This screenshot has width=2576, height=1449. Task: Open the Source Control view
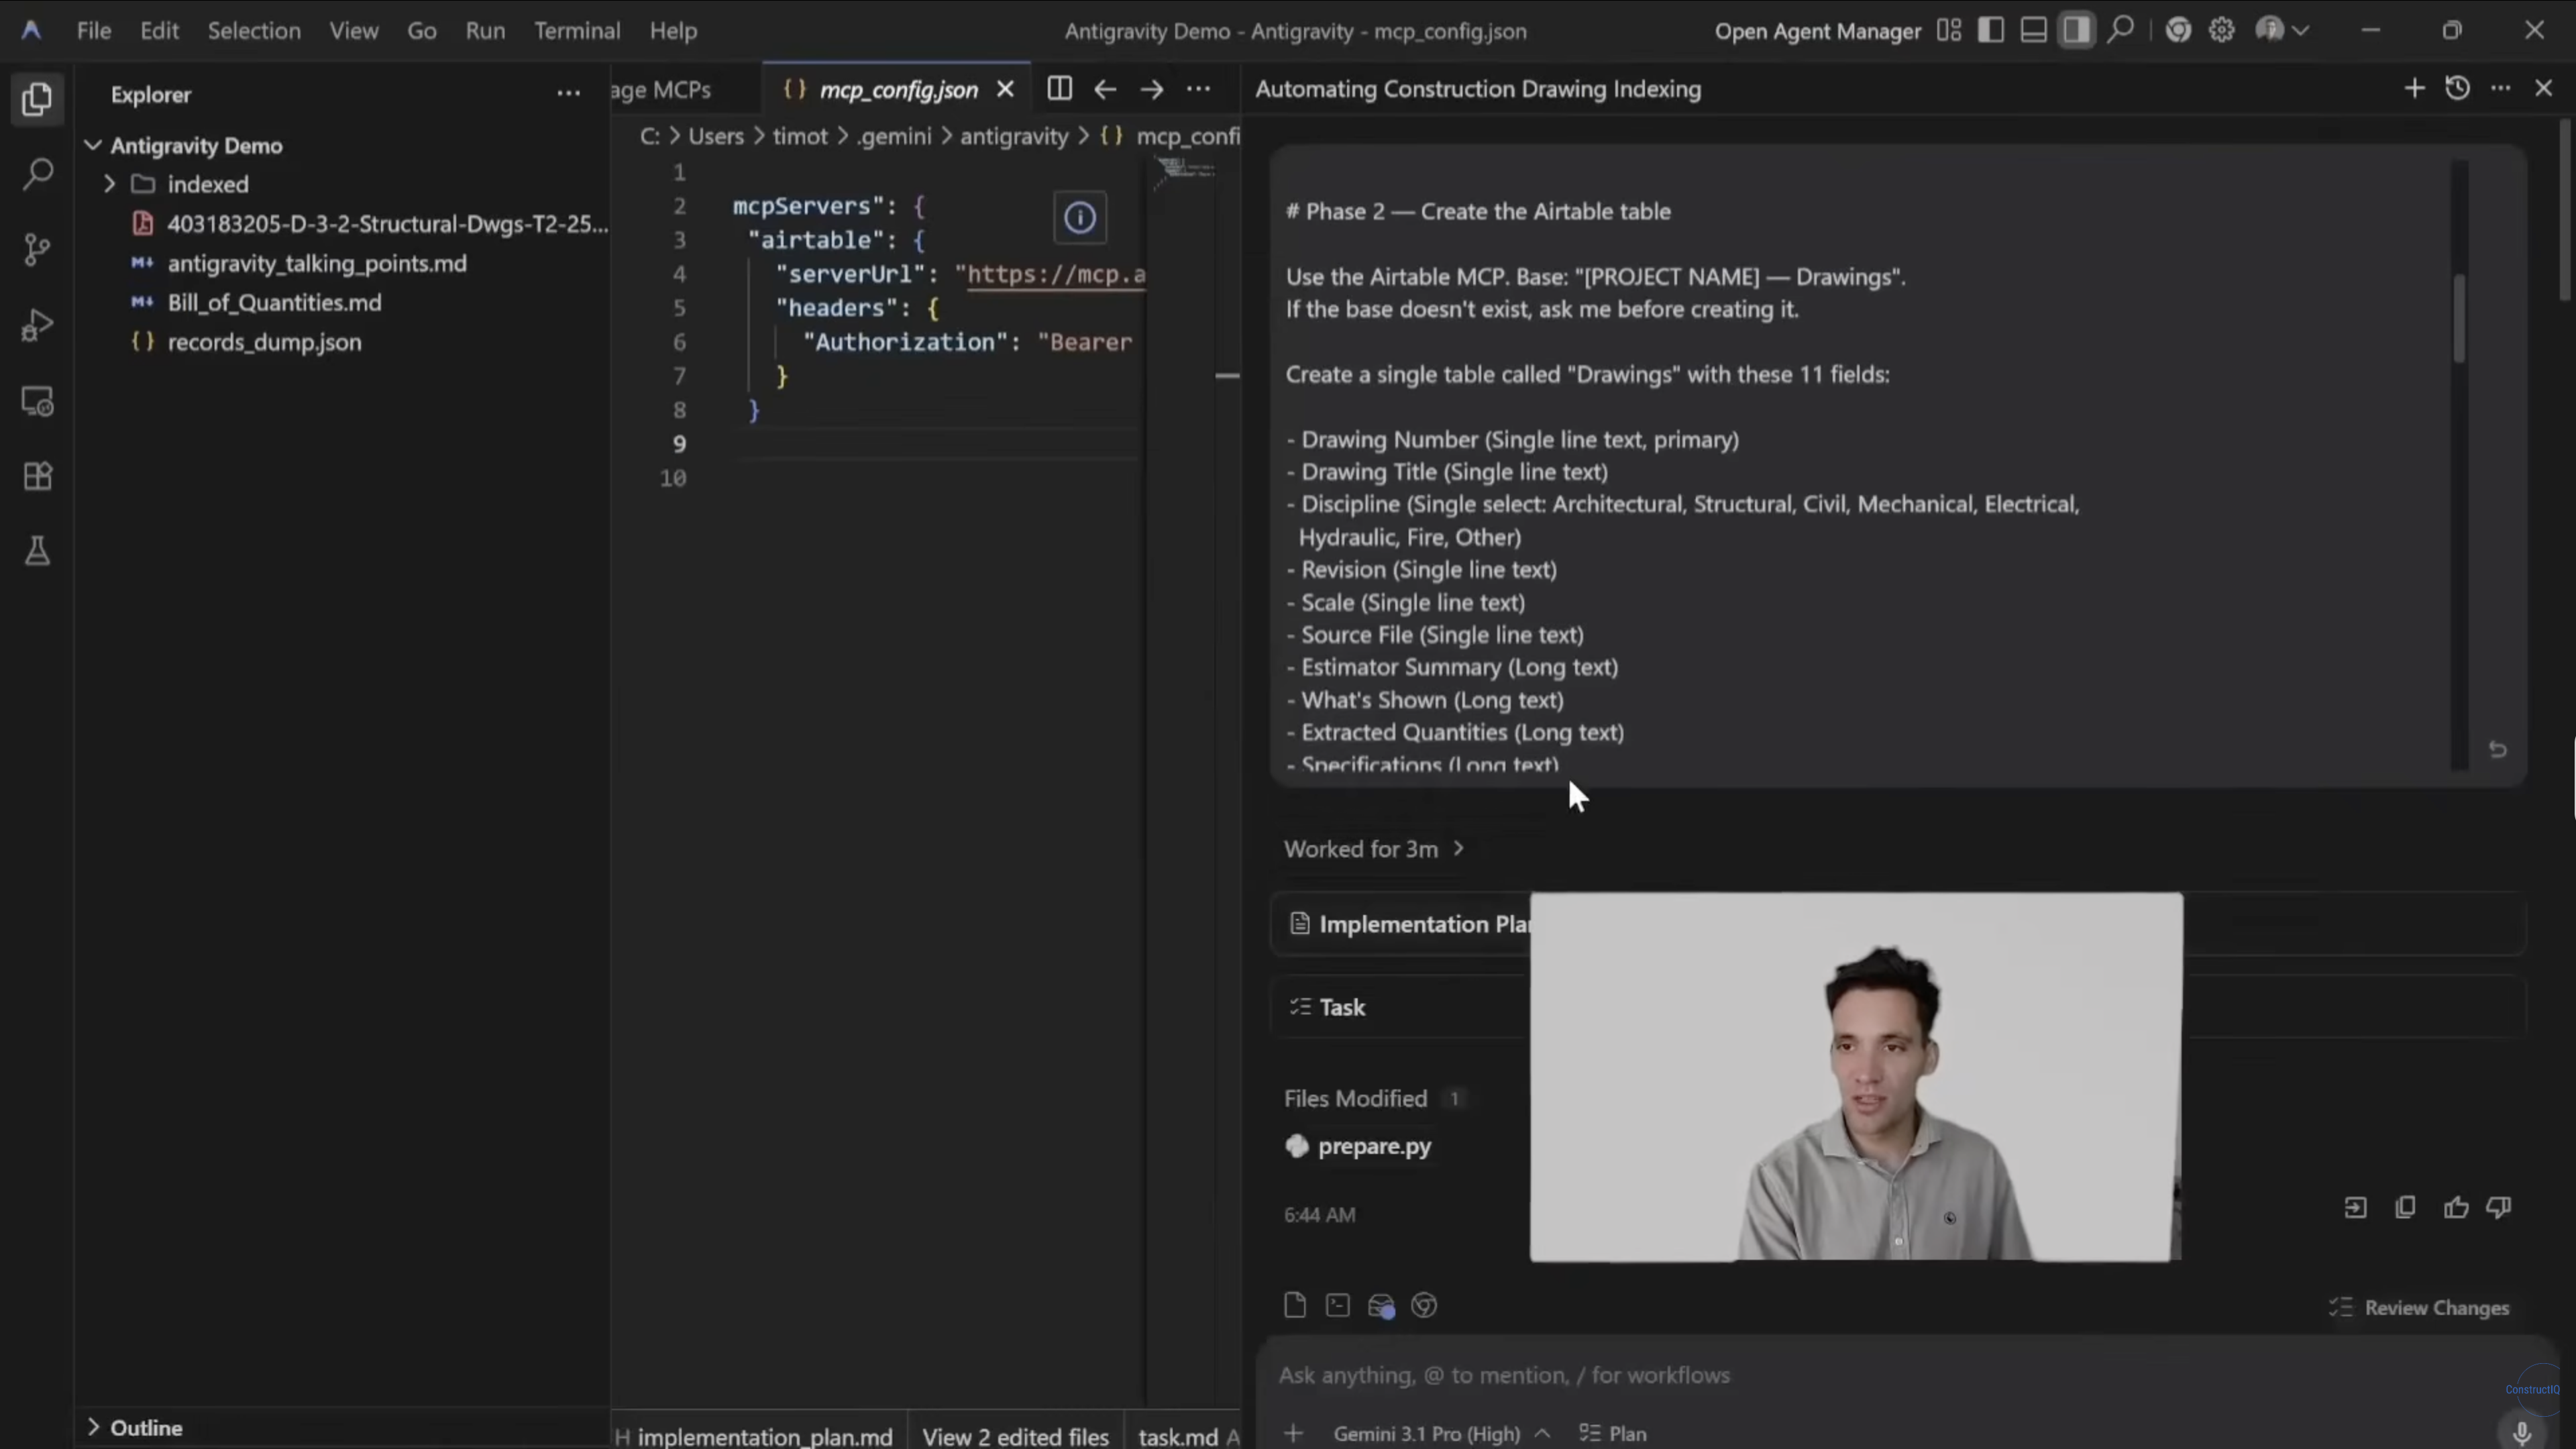click(x=37, y=249)
